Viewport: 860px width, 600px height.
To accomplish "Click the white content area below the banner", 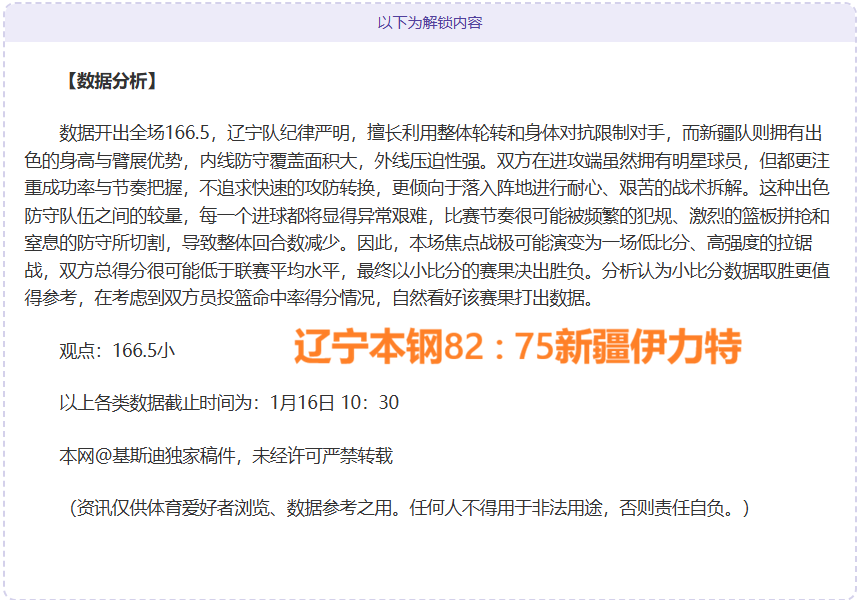I will [x=430, y=560].
